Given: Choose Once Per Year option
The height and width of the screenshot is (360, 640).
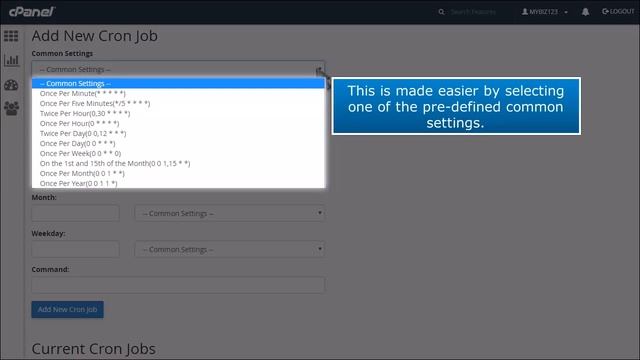Looking at the screenshot, I should pos(178,183).
